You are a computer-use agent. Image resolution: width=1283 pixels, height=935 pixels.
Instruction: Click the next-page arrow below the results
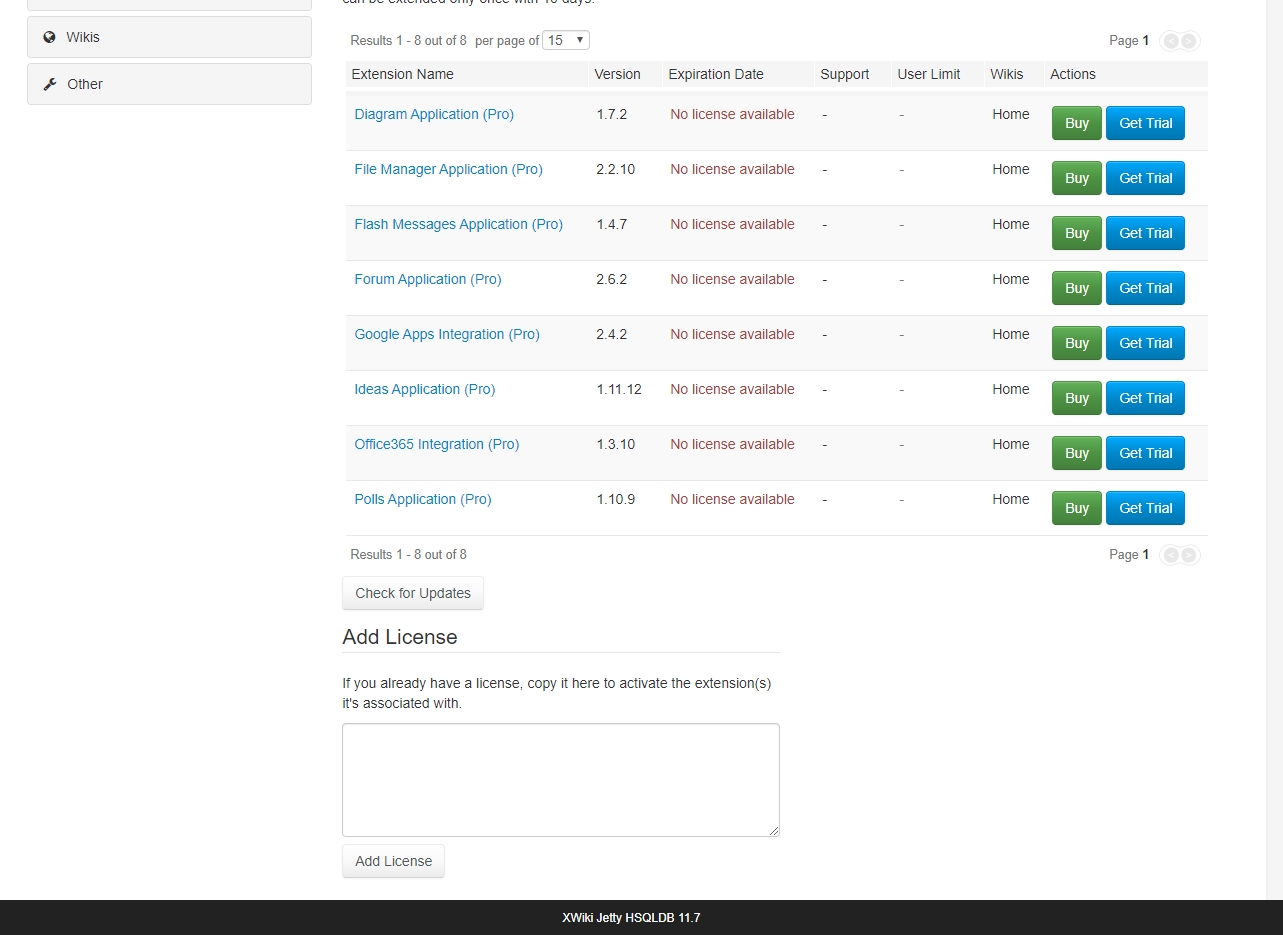point(1190,555)
